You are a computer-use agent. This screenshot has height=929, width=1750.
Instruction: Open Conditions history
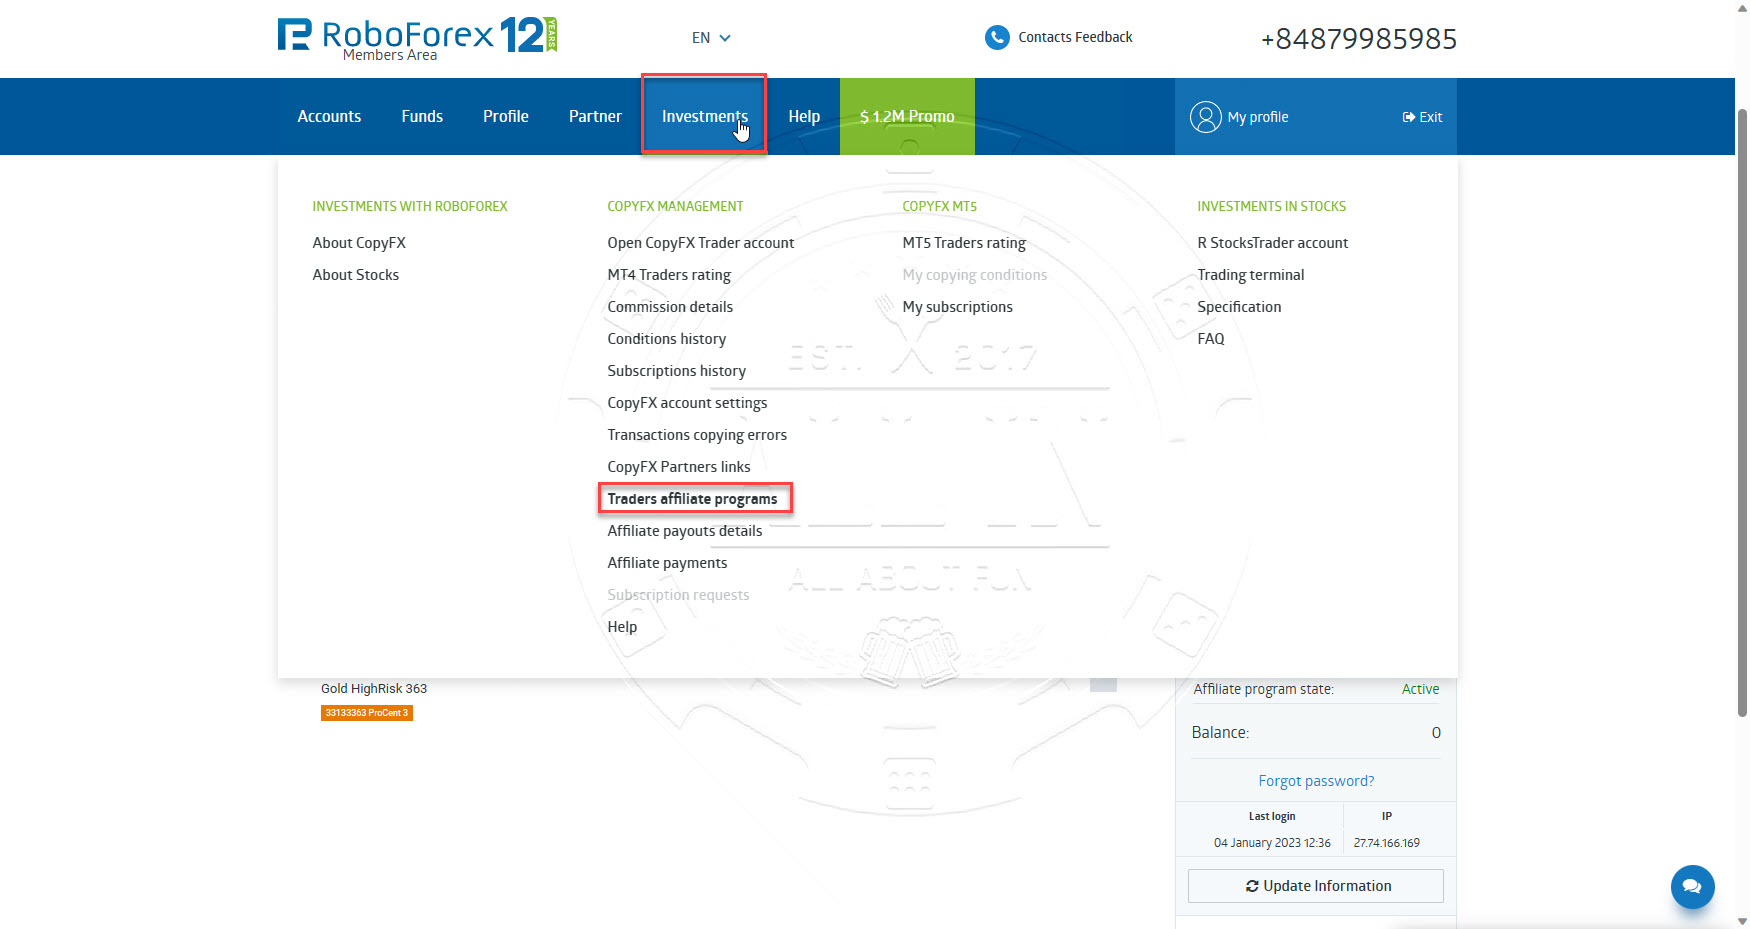(666, 339)
